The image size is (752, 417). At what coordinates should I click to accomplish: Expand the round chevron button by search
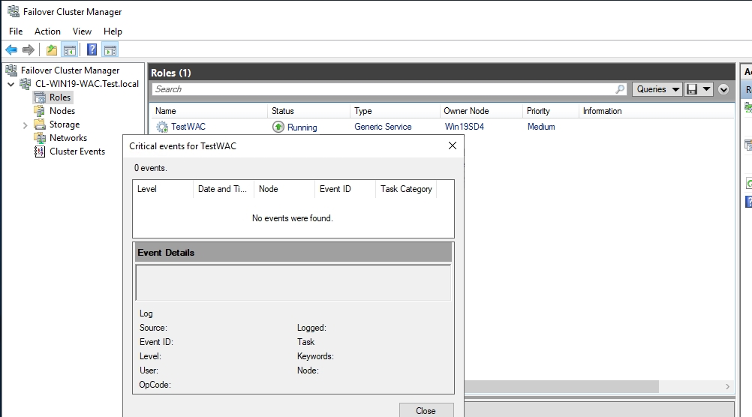pos(723,89)
